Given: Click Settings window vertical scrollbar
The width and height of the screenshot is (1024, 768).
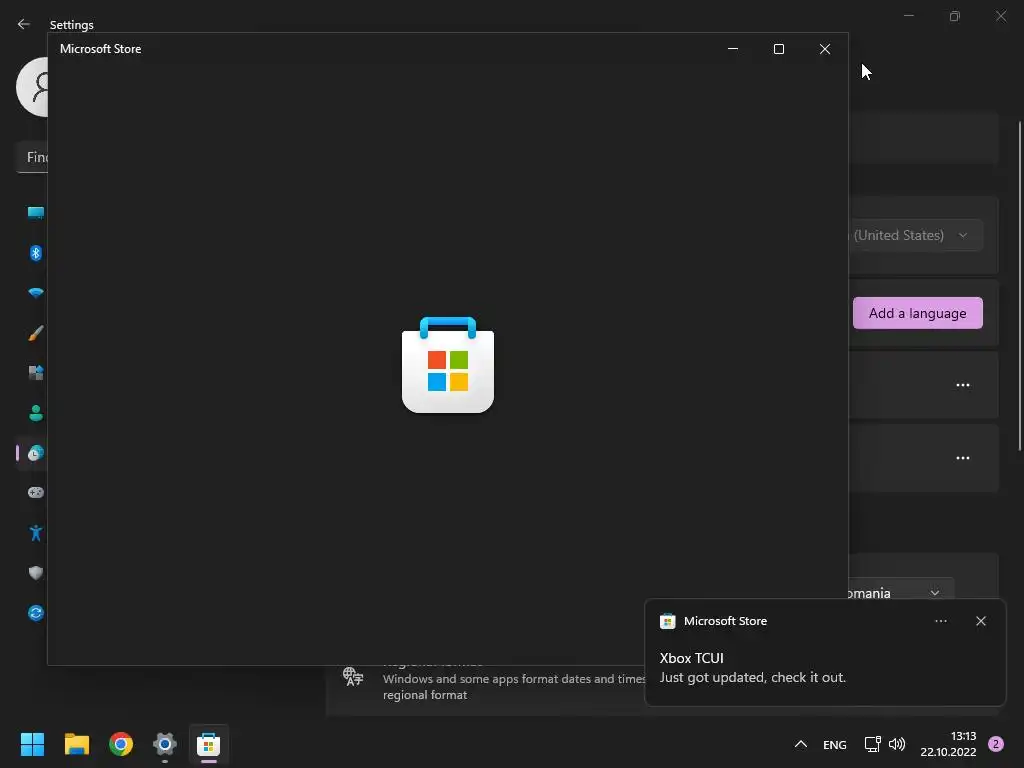Looking at the screenshot, I should click(1020, 286).
